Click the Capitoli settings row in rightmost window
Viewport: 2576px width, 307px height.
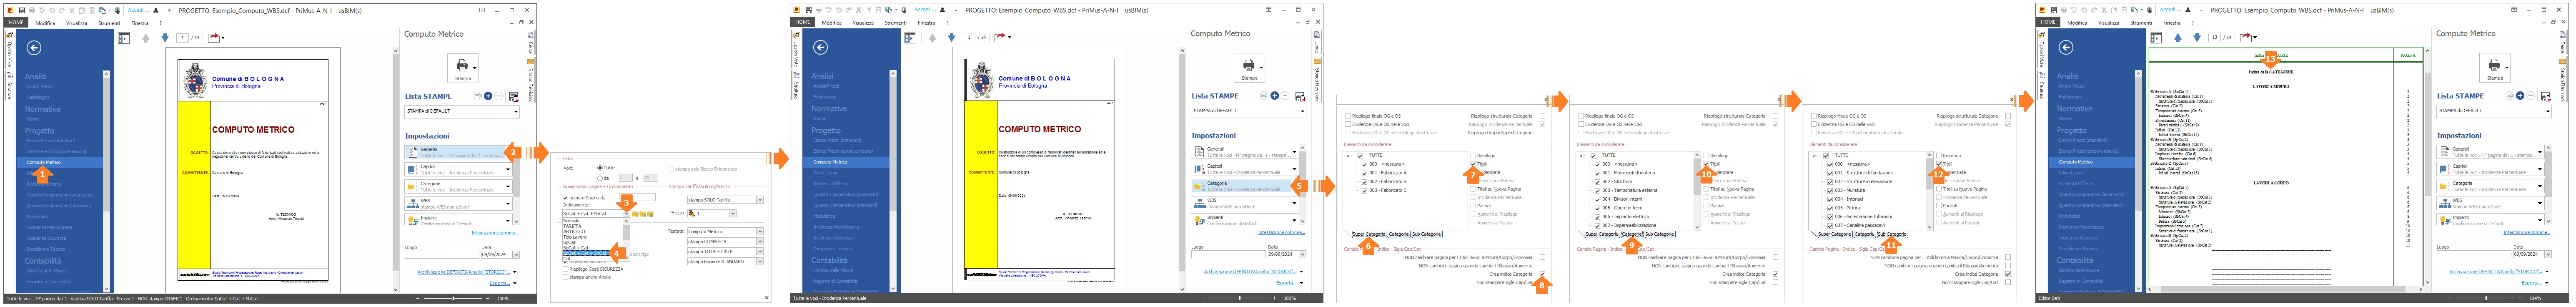(2491, 169)
